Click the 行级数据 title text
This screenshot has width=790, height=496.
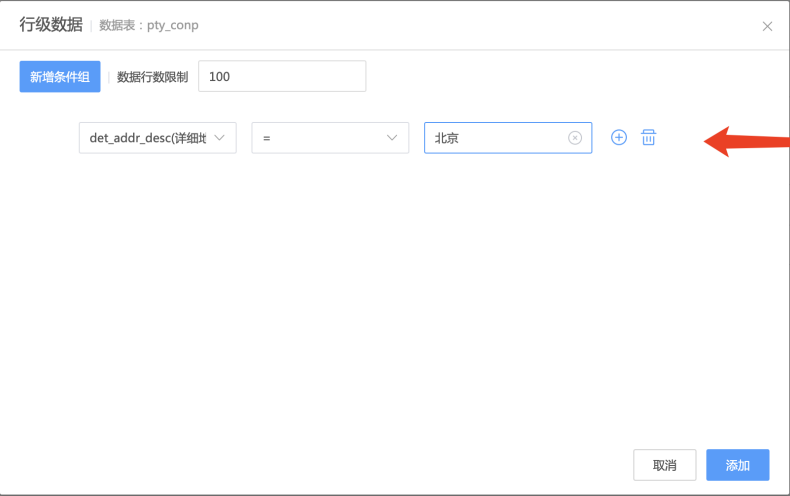click(x=51, y=24)
